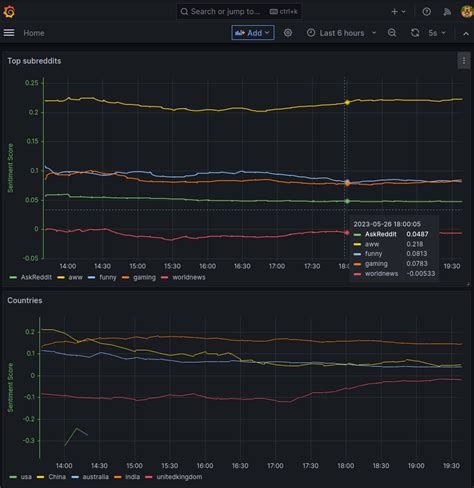Click the Grafana logo icon
This screenshot has width=474, height=488.
9,12
